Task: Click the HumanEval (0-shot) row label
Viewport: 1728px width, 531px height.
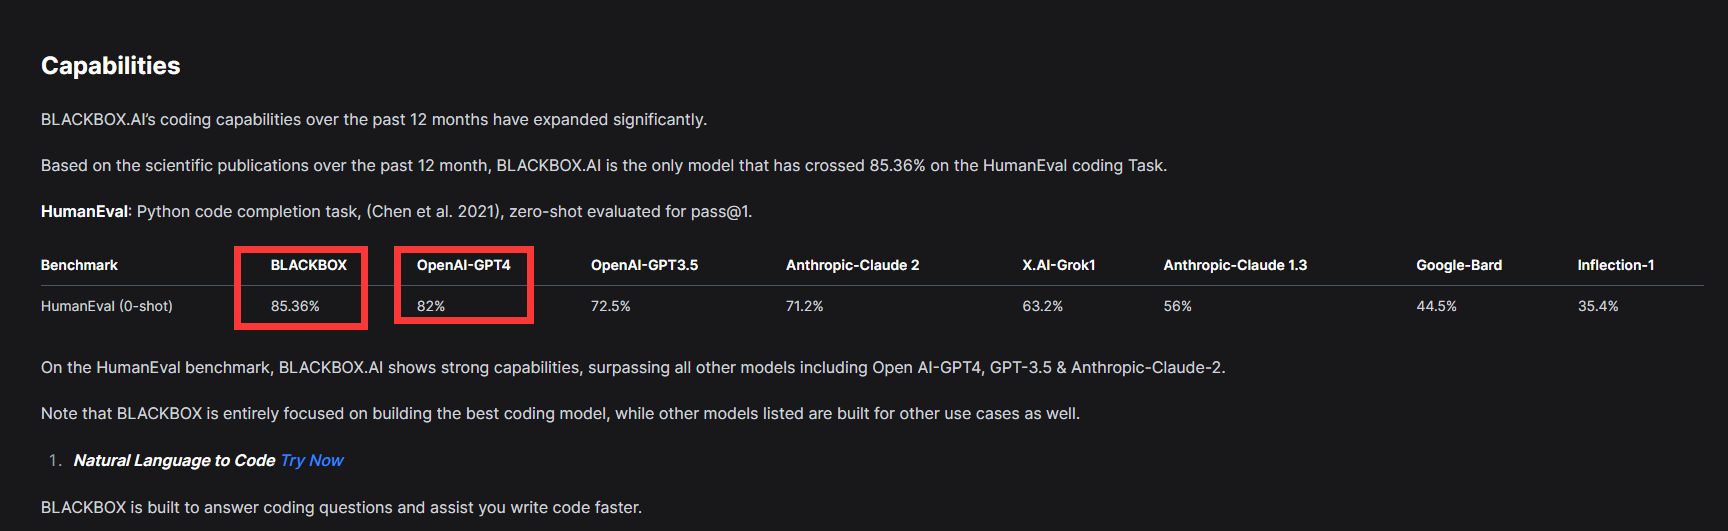Action: point(106,306)
